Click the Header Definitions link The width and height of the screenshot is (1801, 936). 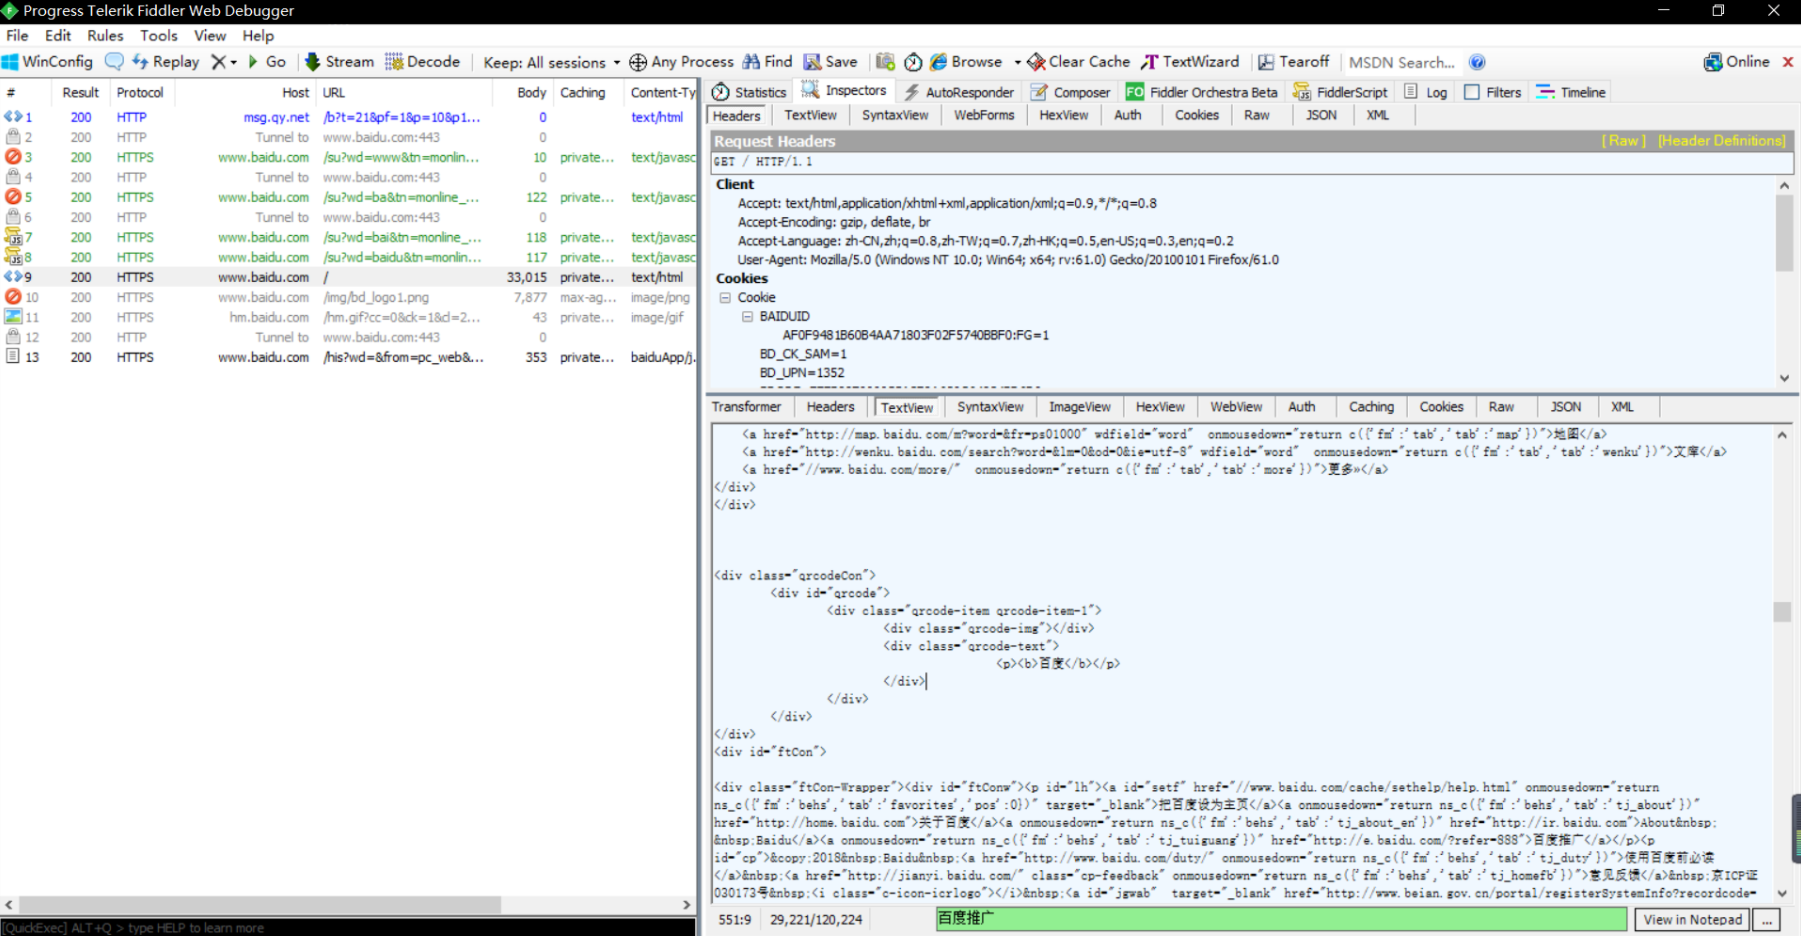pyautogui.click(x=1722, y=141)
